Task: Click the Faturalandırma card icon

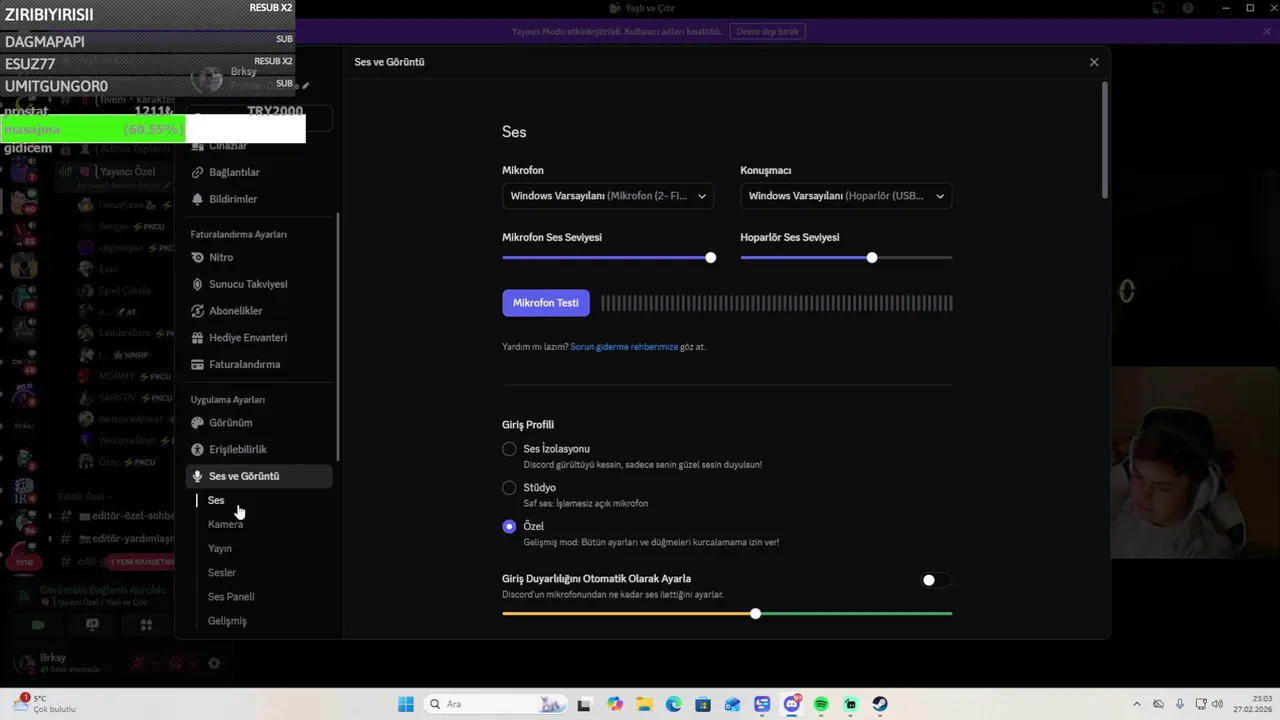Action: click(197, 365)
